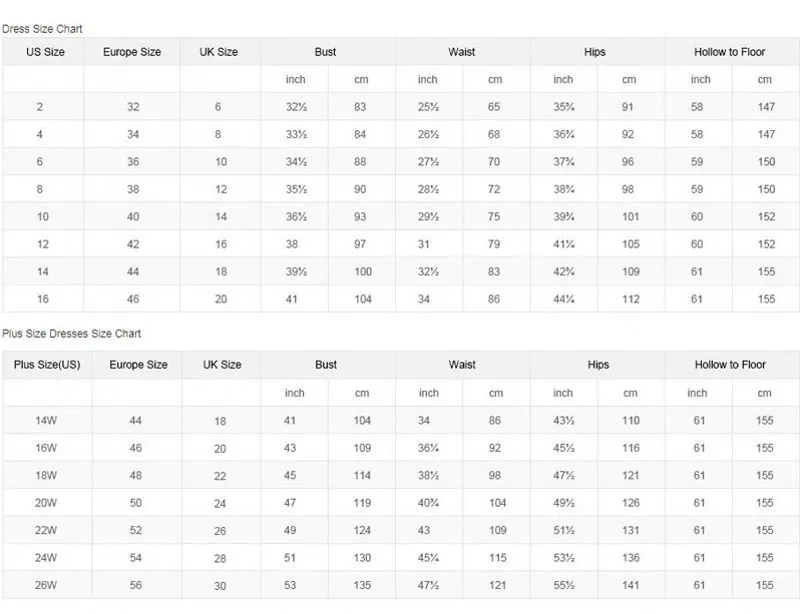Click the 141 cm hips cell

pyautogui.click(x=630, y=585)
